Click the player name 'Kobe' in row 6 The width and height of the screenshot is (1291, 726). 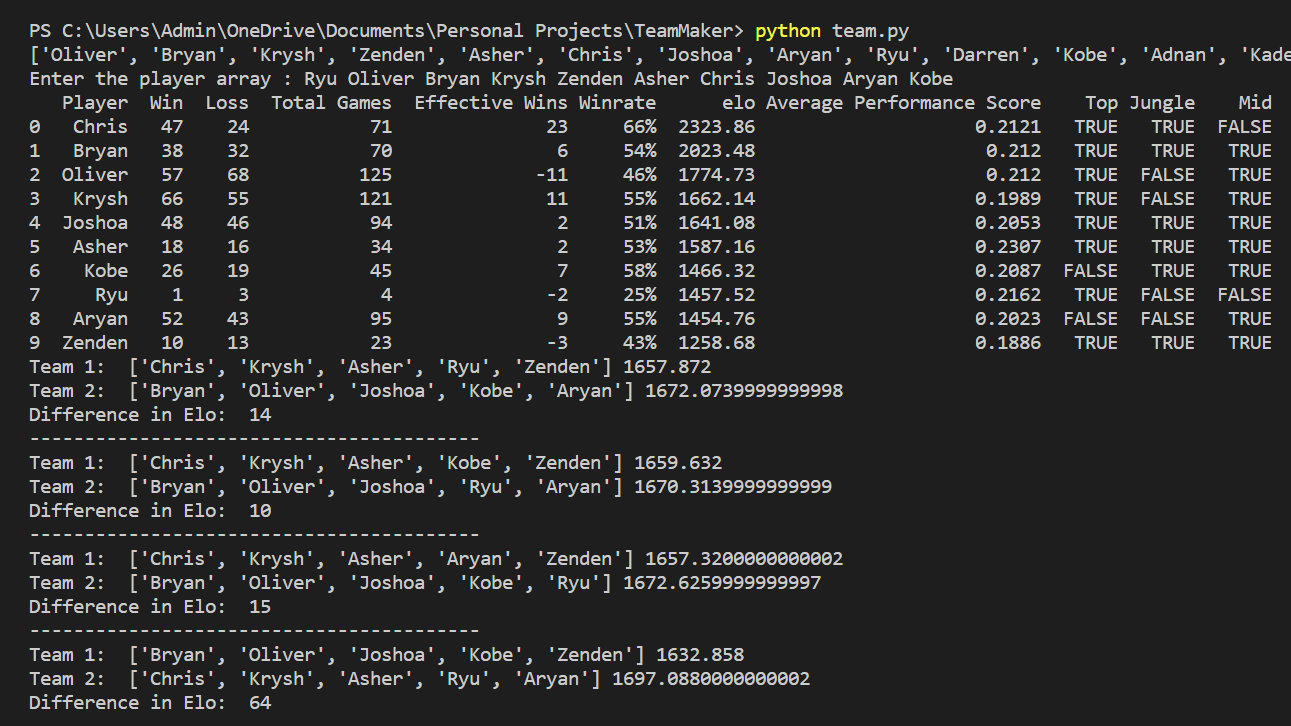(106, 271)
